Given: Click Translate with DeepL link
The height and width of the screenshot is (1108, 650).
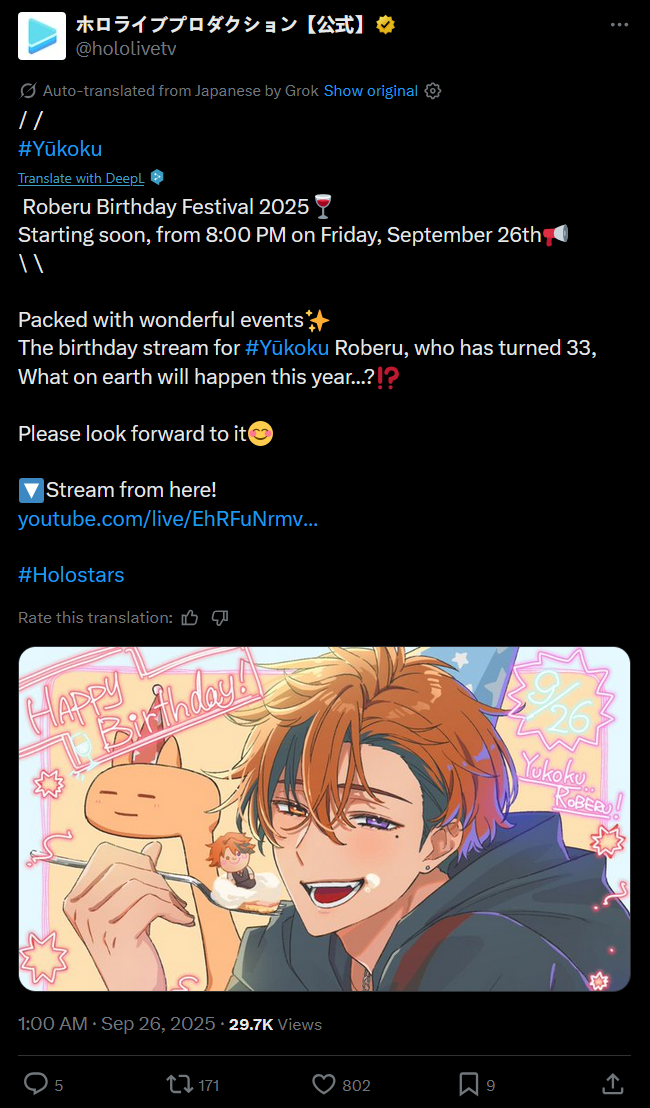Looking at the screenshot, I should 81,179.
